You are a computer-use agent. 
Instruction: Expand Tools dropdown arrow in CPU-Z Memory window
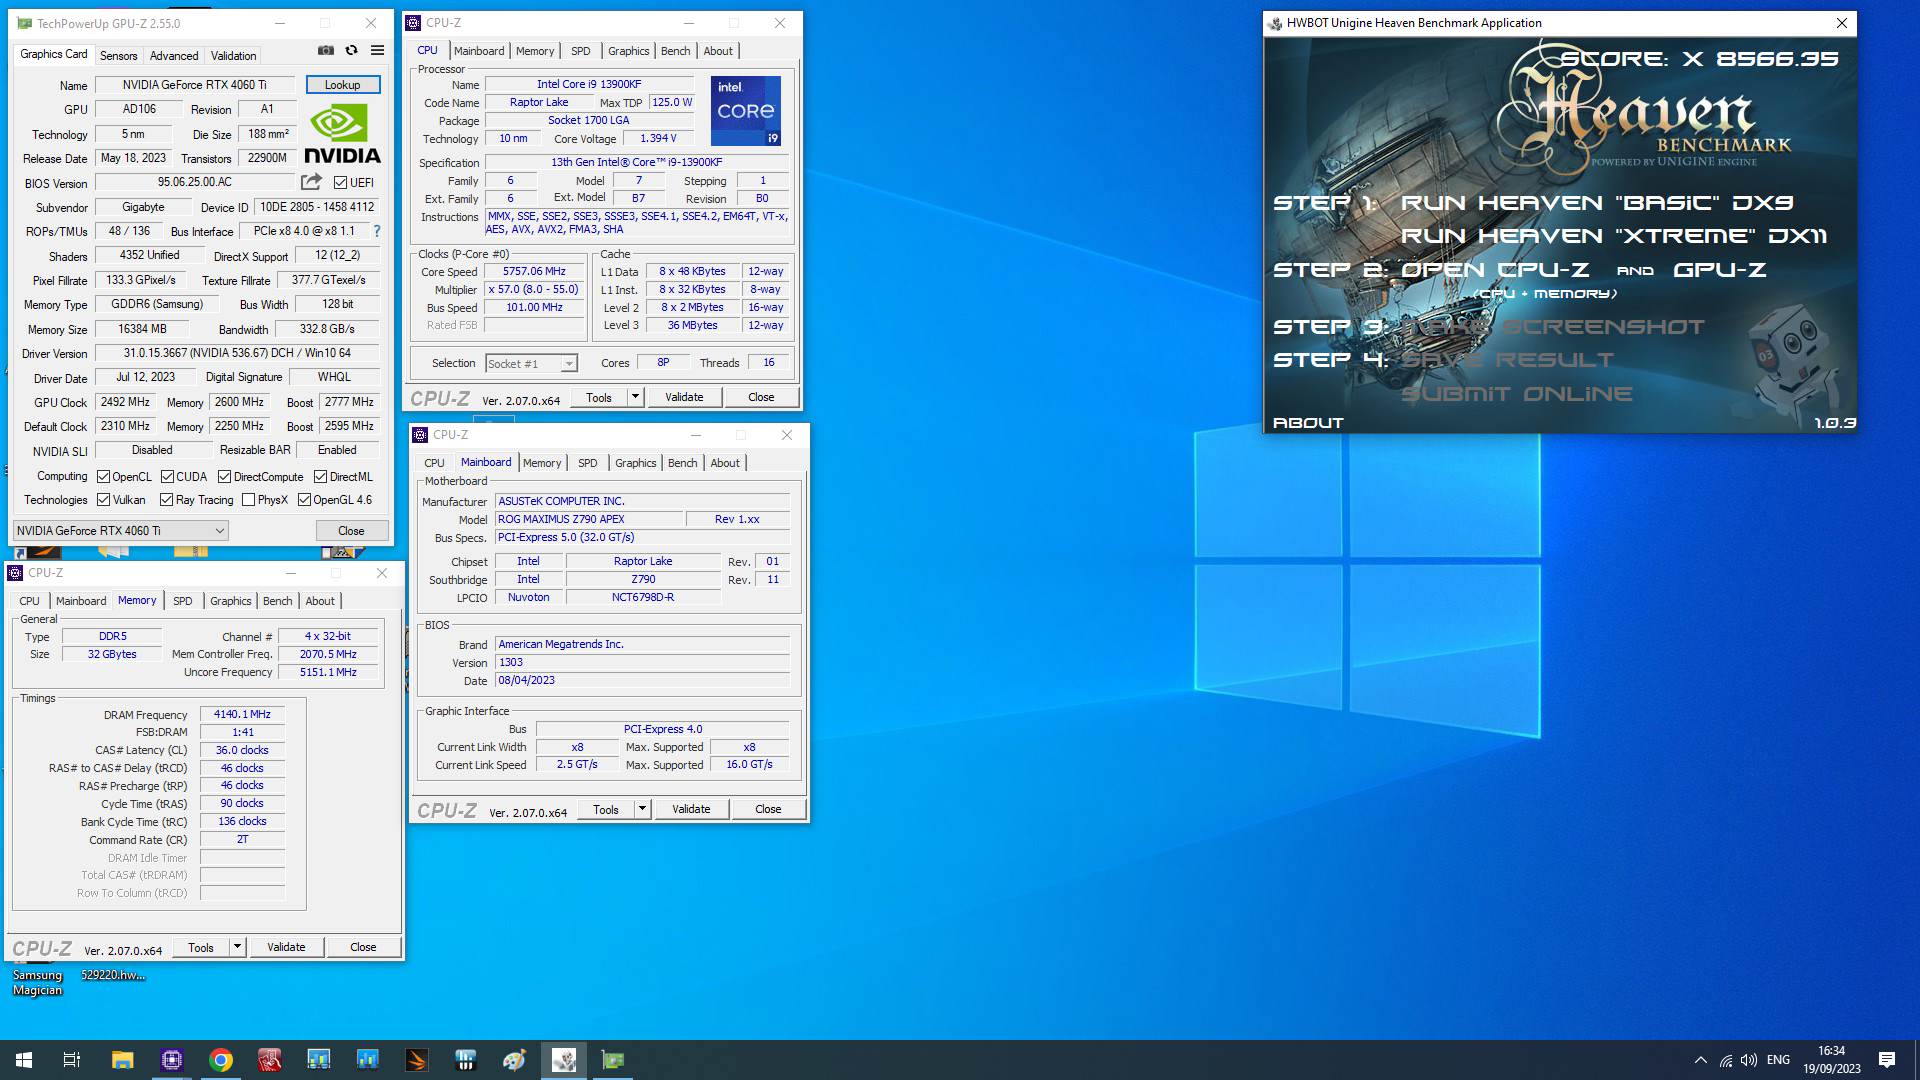point(237,947)
